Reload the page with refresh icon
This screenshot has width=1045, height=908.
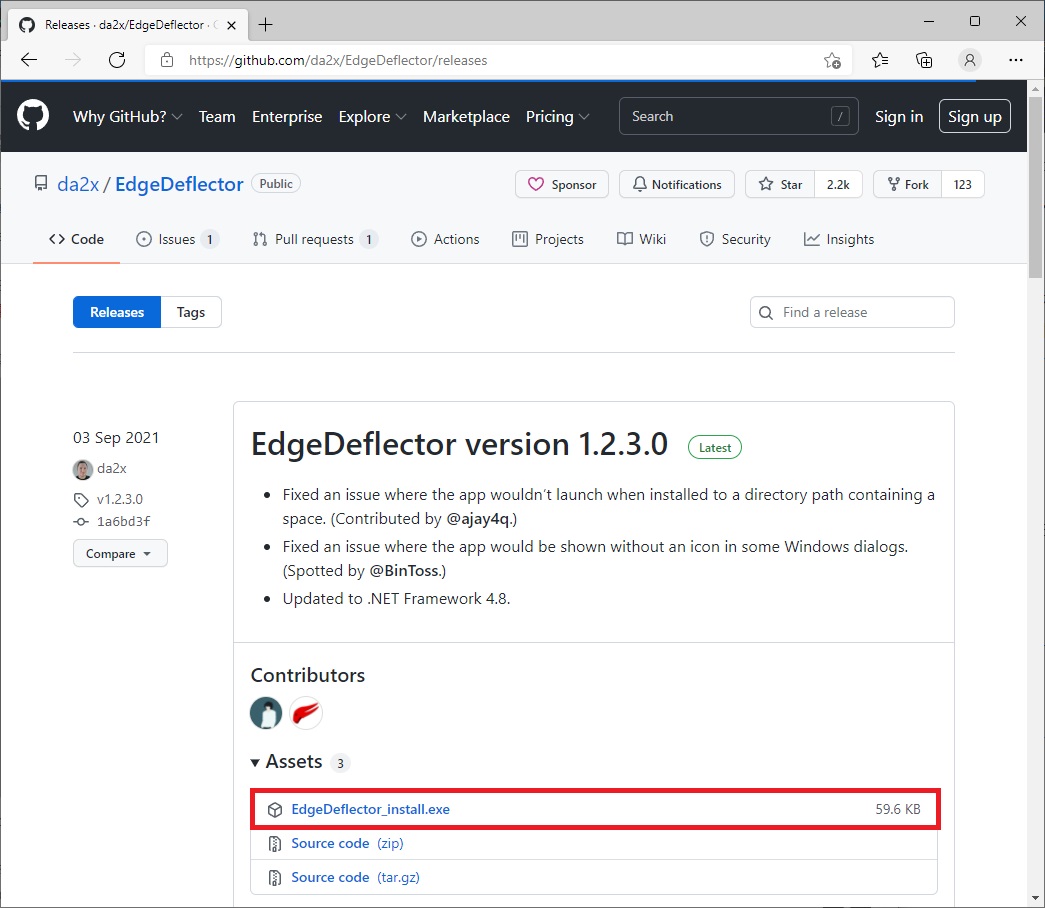[x=117, y=60]
